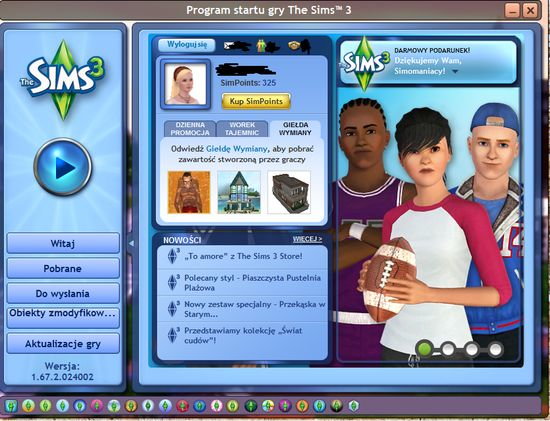This screenshot has width=550, height=421.
Task: Expand the news list via "WIĘCEJ >"
Action: tap(307, 239)
